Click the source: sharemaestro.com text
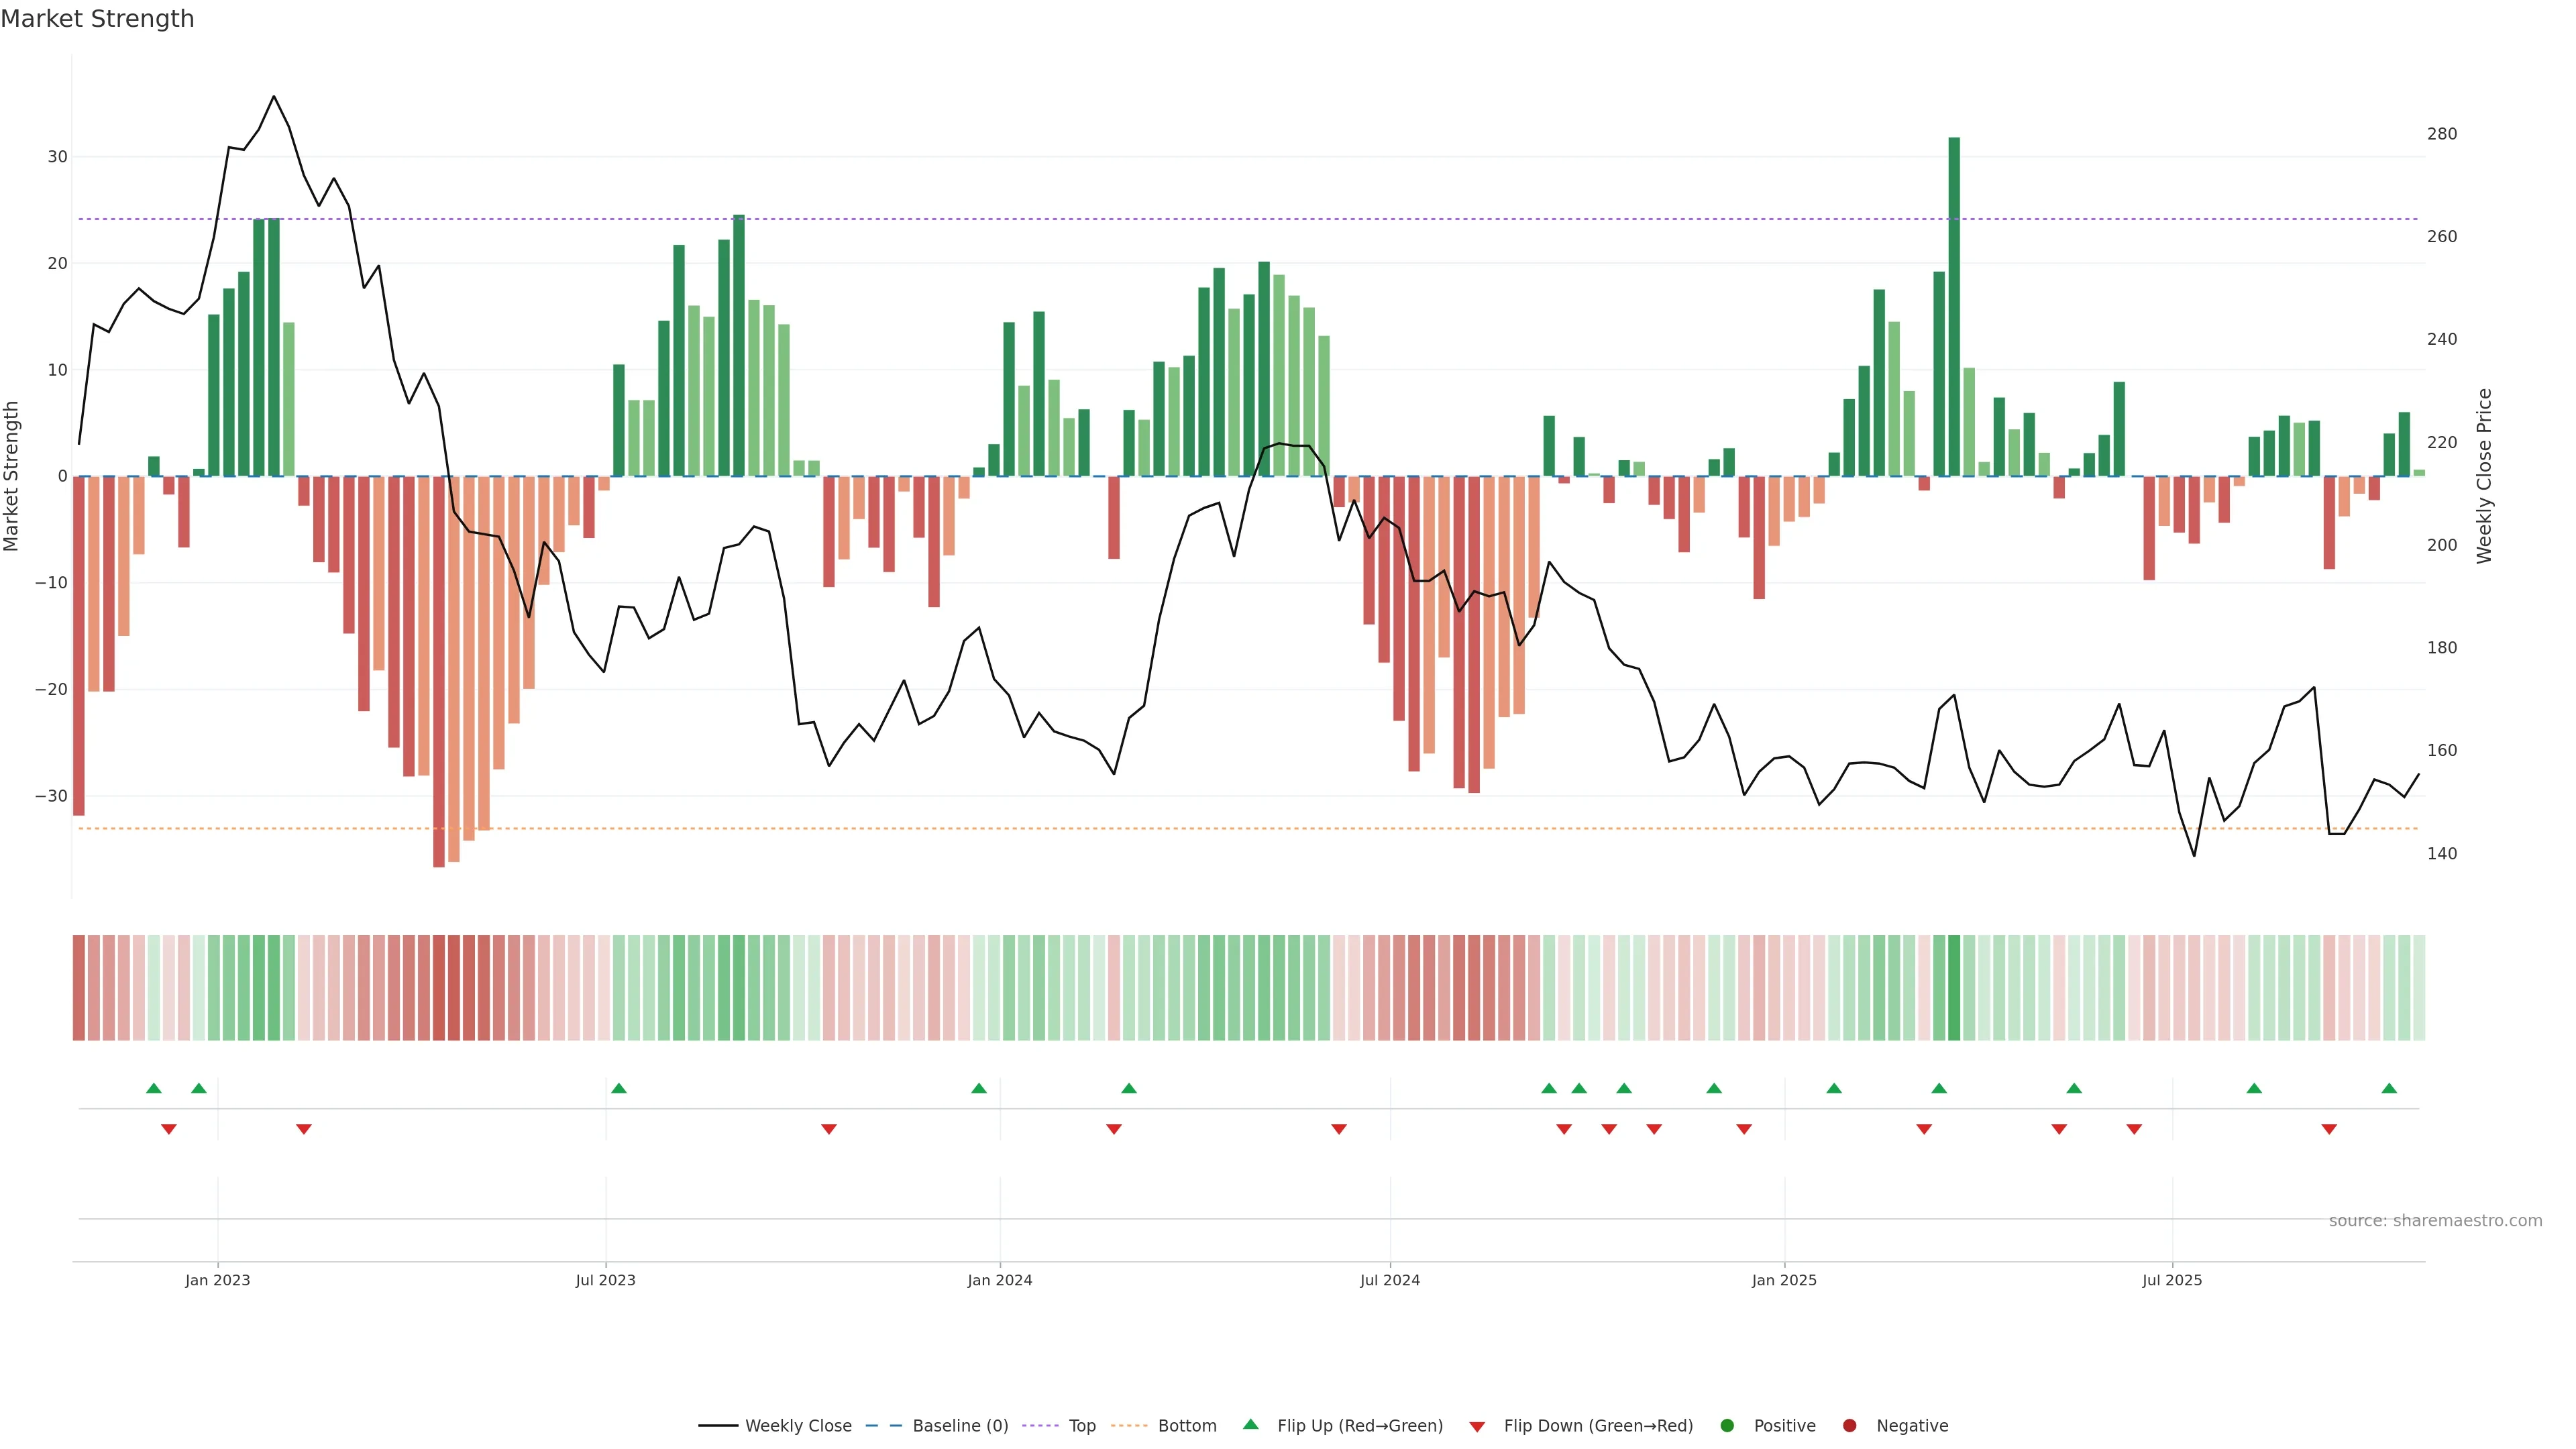Image resolution: width=2576 pixels, height=1449 pixels. tap(2435, 1221)
